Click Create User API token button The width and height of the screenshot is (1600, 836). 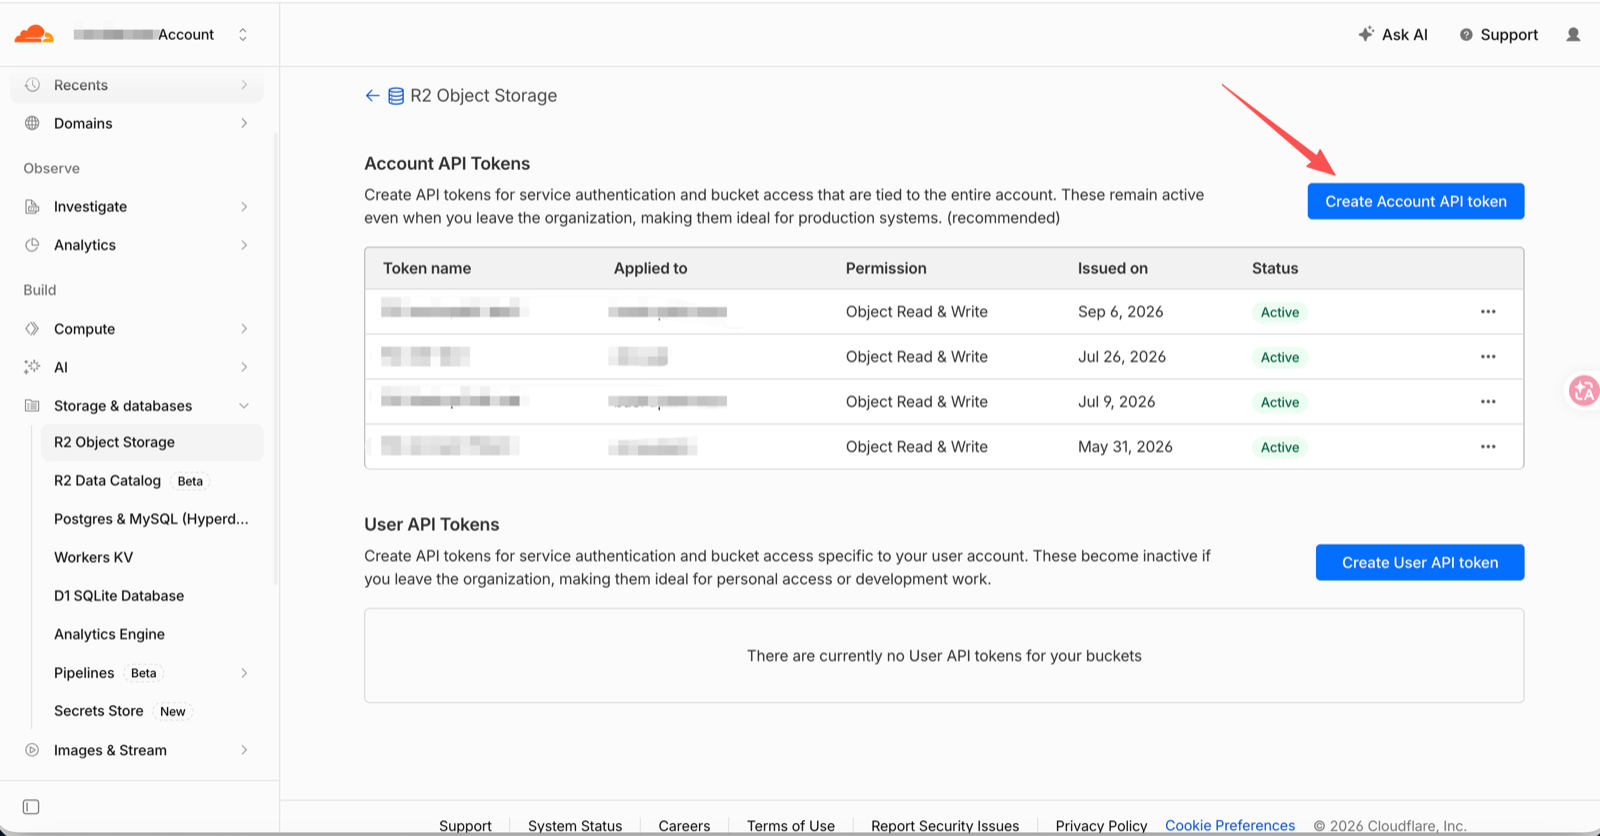click(1419, 562)
